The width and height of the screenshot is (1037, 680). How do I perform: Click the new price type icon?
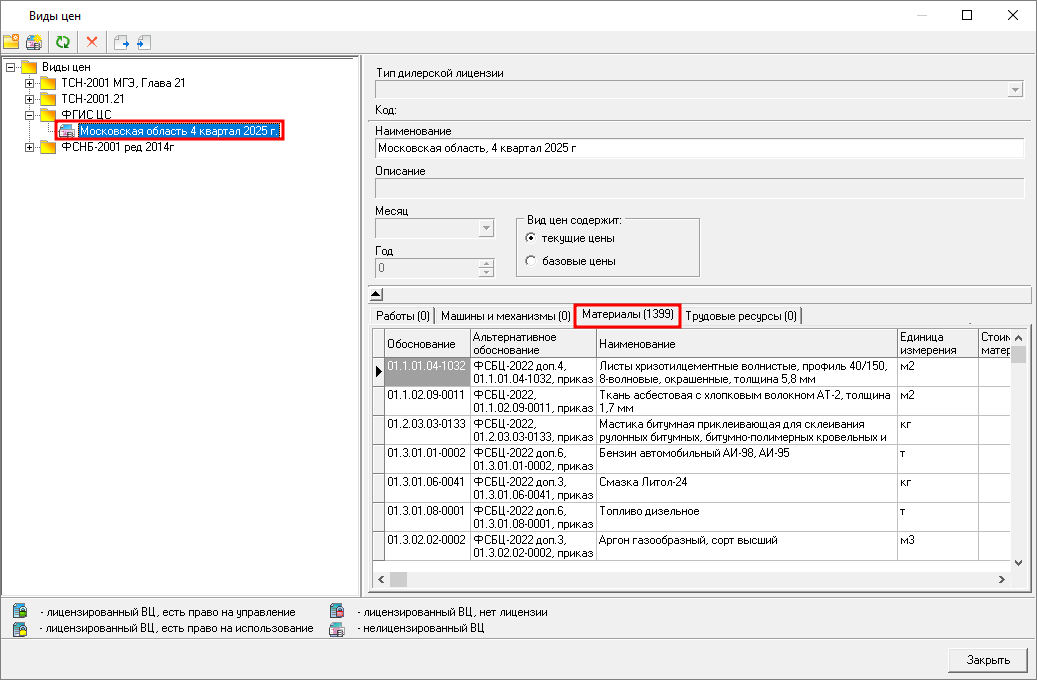tap(34, 42)
